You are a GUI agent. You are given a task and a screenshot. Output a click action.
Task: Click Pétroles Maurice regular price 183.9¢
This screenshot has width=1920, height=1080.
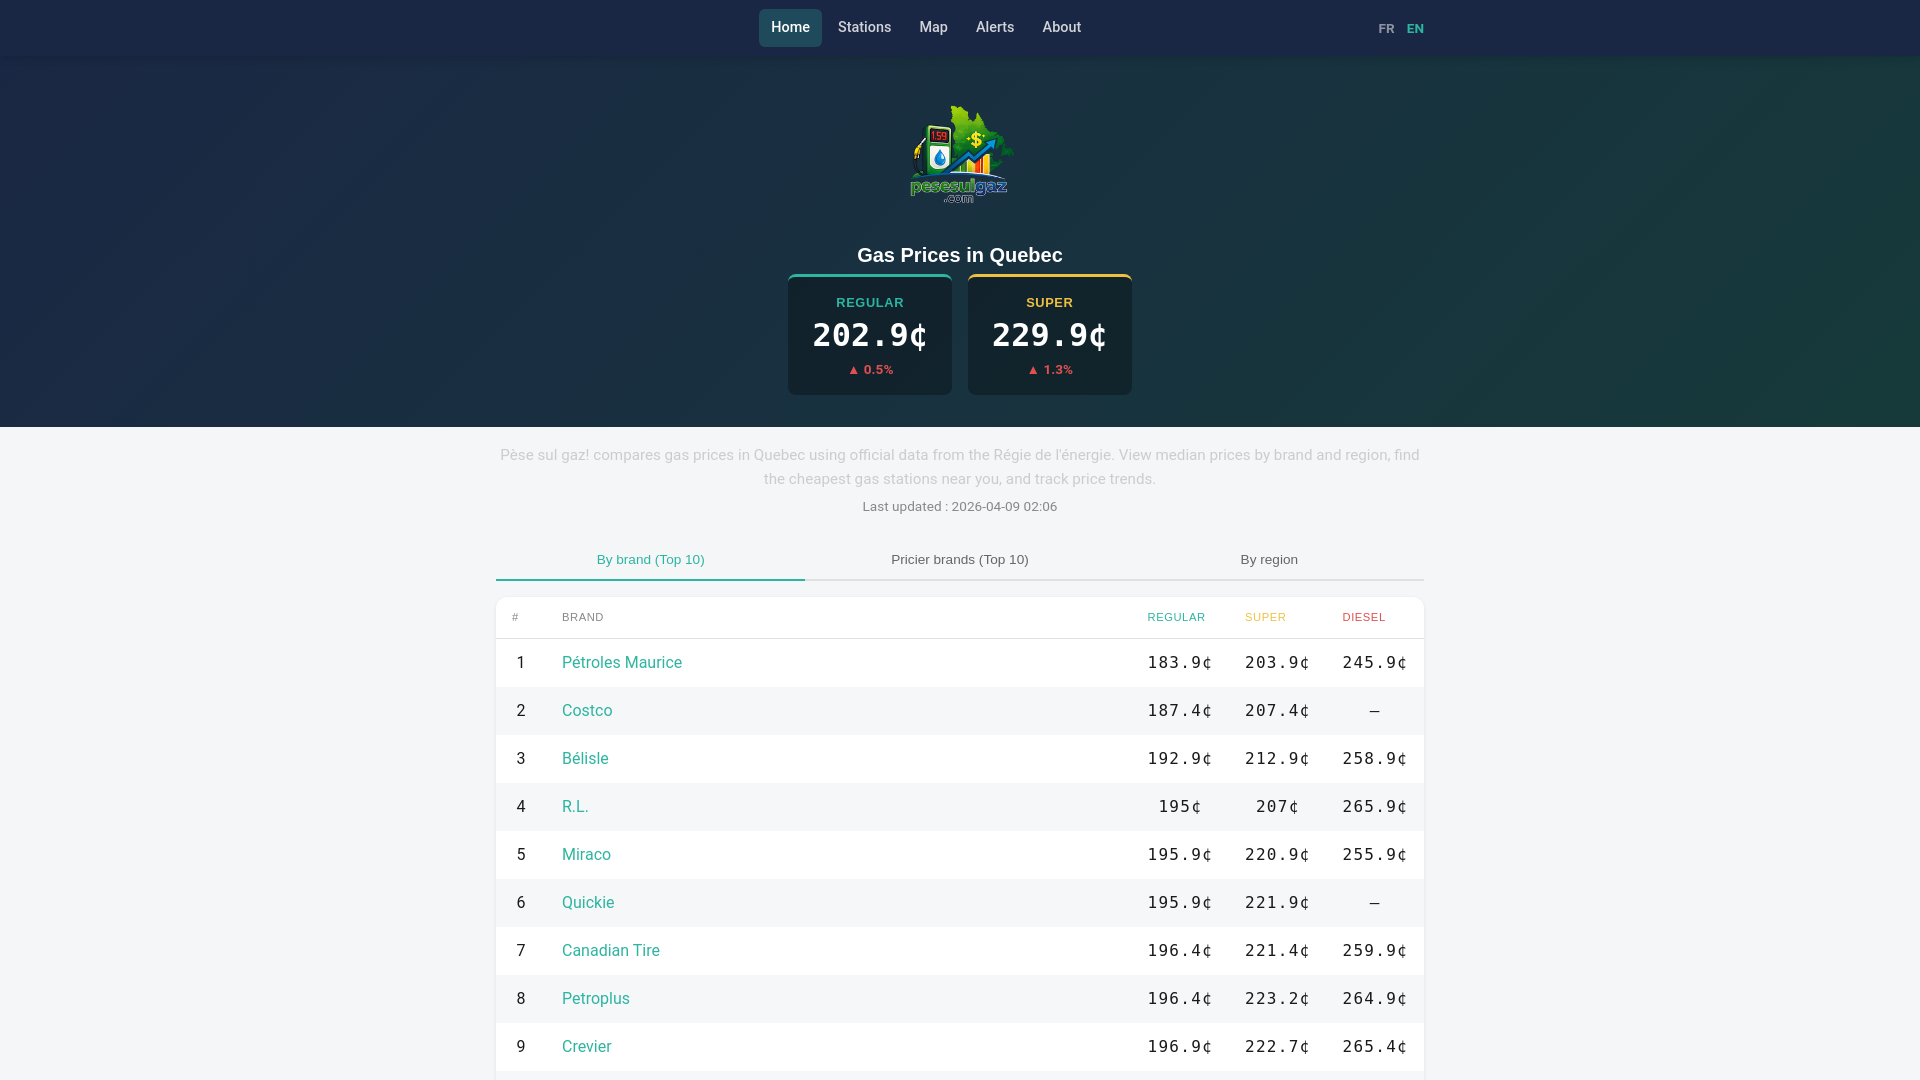tap(1180, 663)
